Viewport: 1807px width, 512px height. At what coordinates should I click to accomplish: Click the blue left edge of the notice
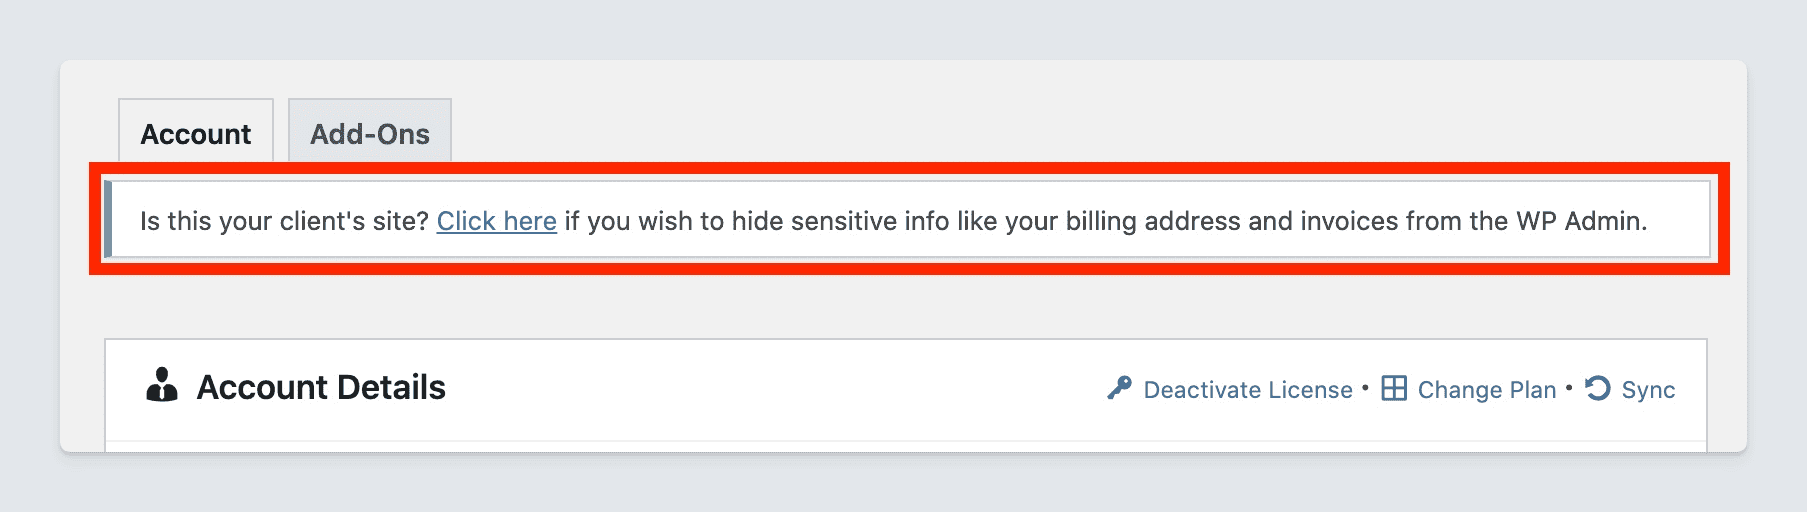click(108, 220)
